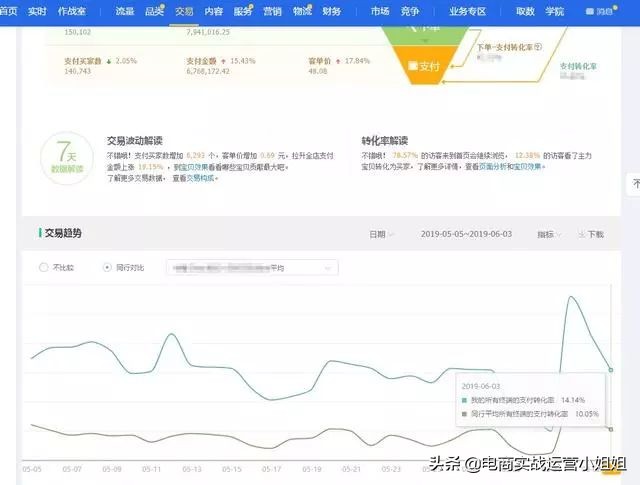The width and height of the screenshot is (640, 485).
Task: Open the 学院 page
Action: tap(555, 11)
